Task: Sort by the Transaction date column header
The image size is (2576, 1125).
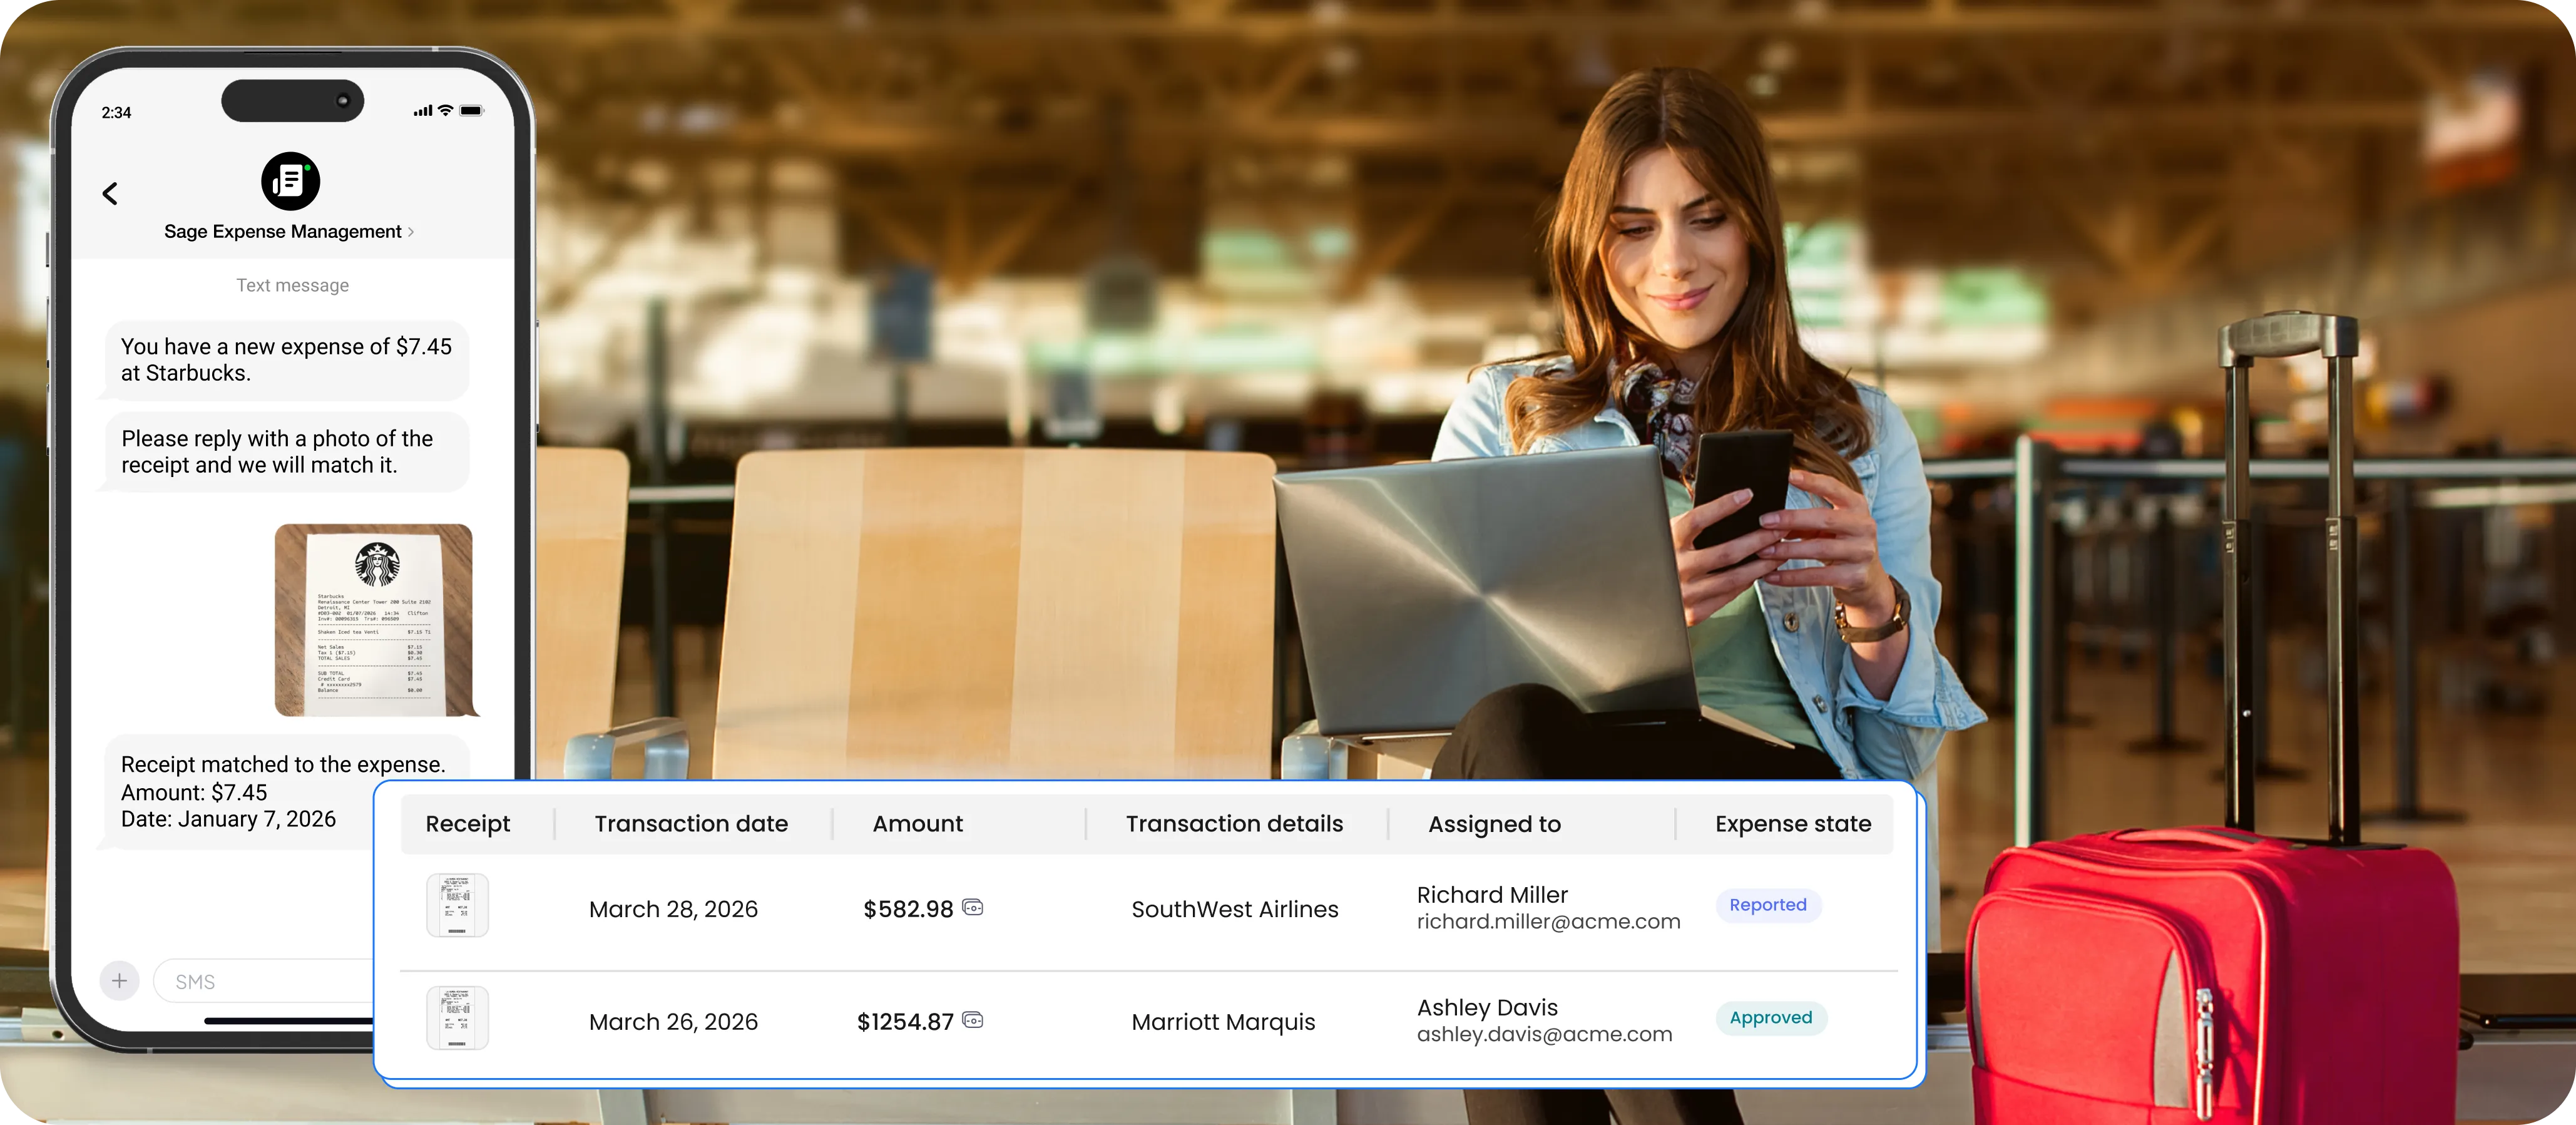Action: [691, 824]
